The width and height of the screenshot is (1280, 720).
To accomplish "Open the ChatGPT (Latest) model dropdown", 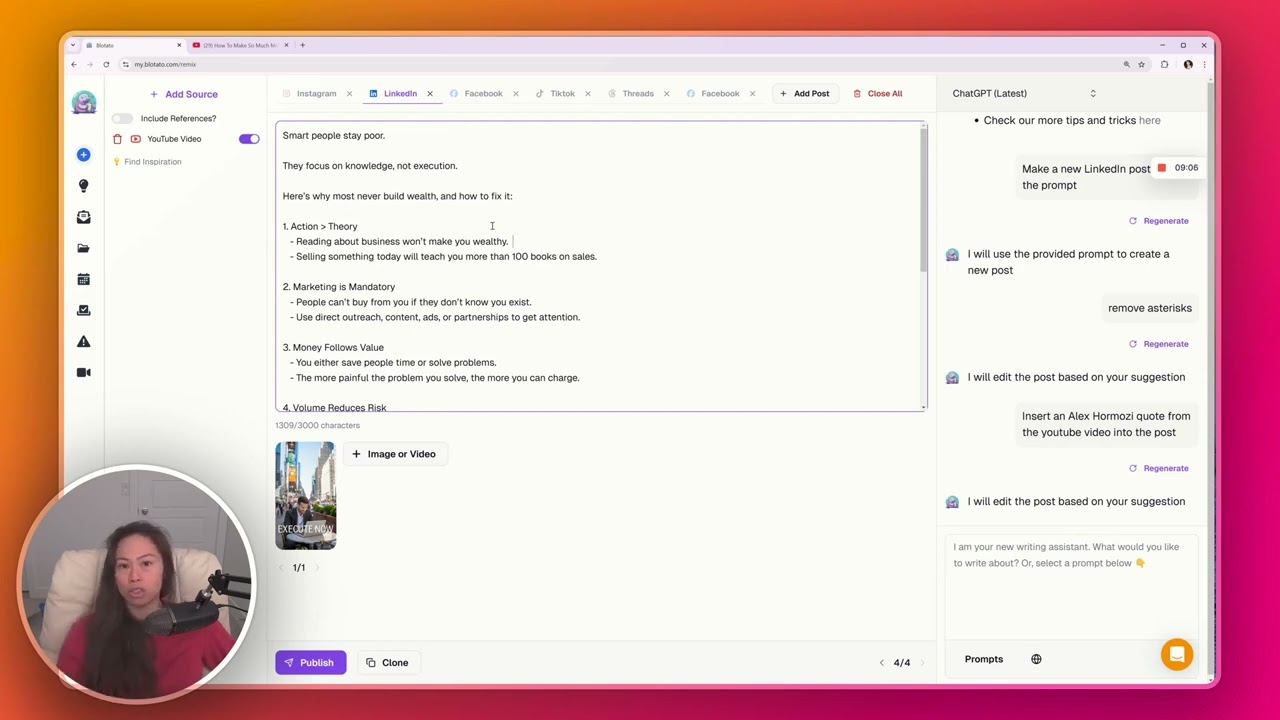I will (1024, 94).
